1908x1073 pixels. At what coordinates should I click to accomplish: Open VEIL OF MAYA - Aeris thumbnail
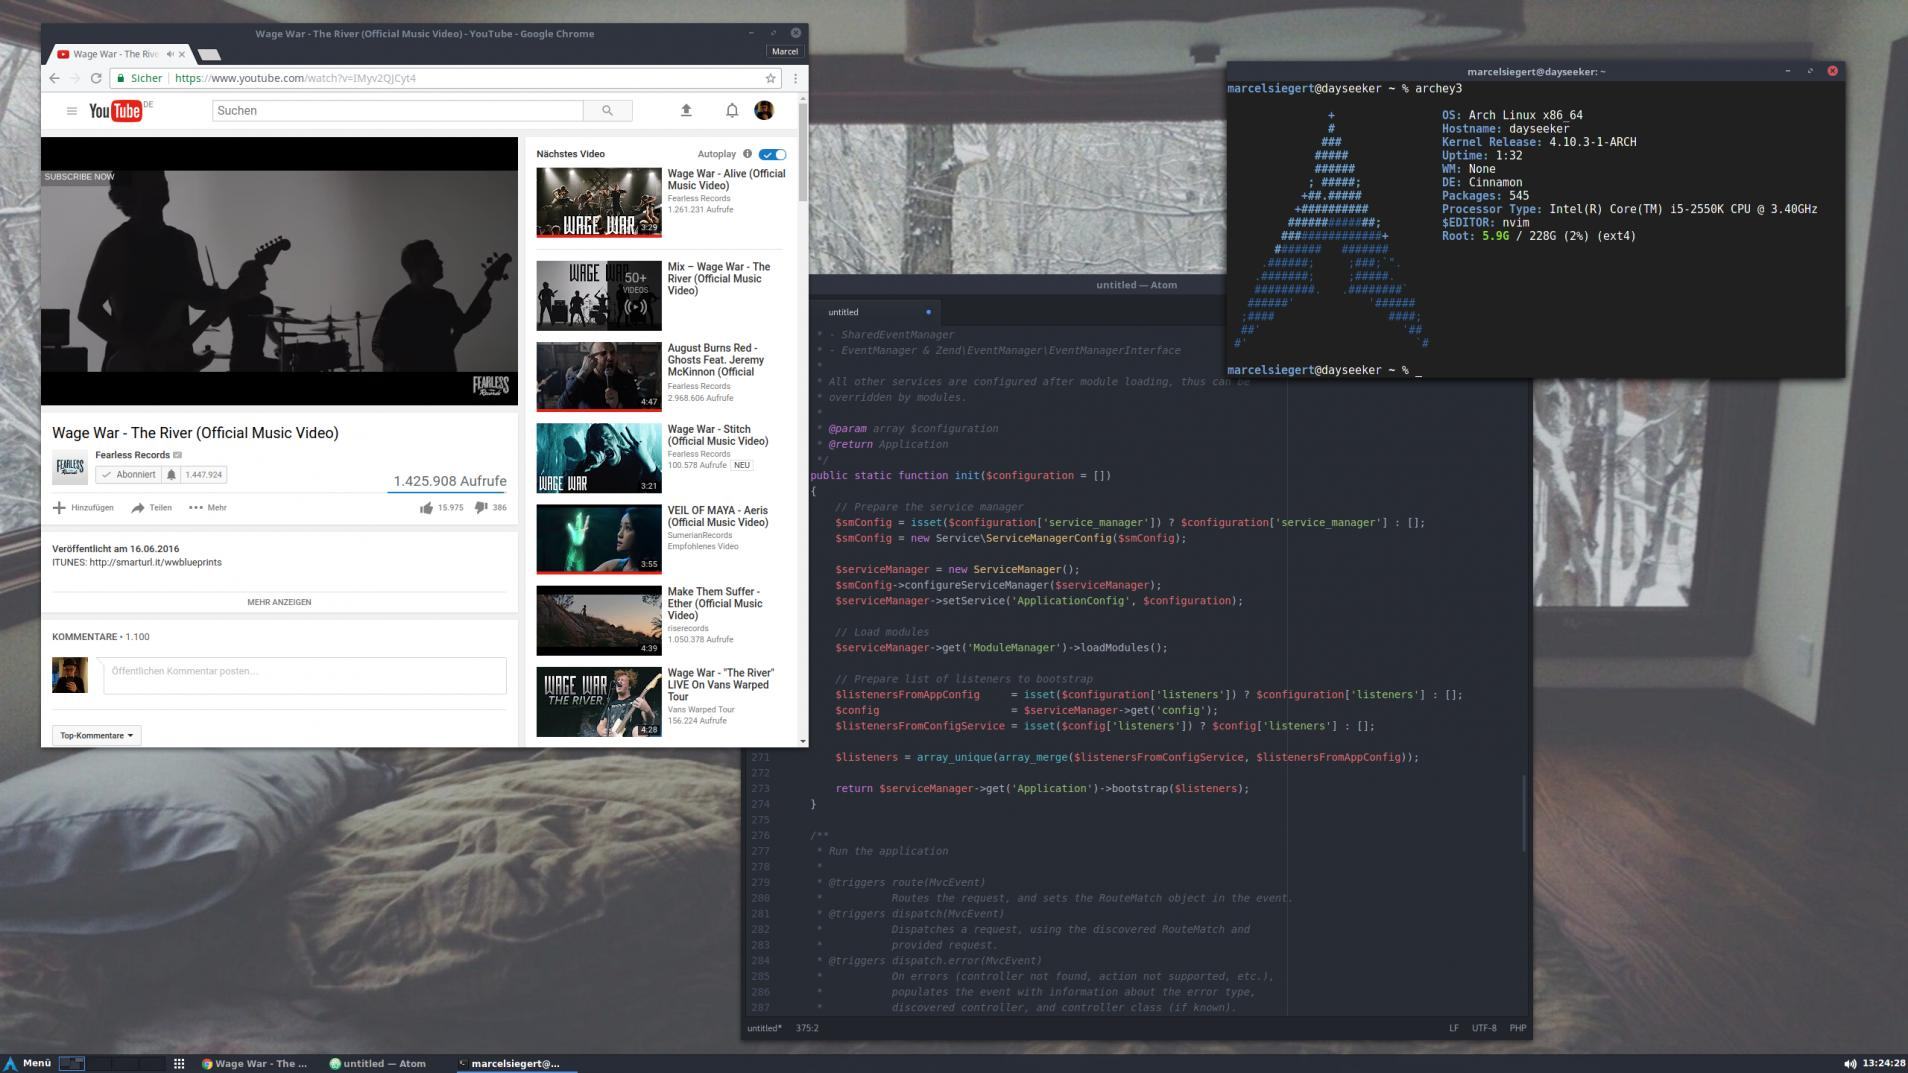coord(599,539)
